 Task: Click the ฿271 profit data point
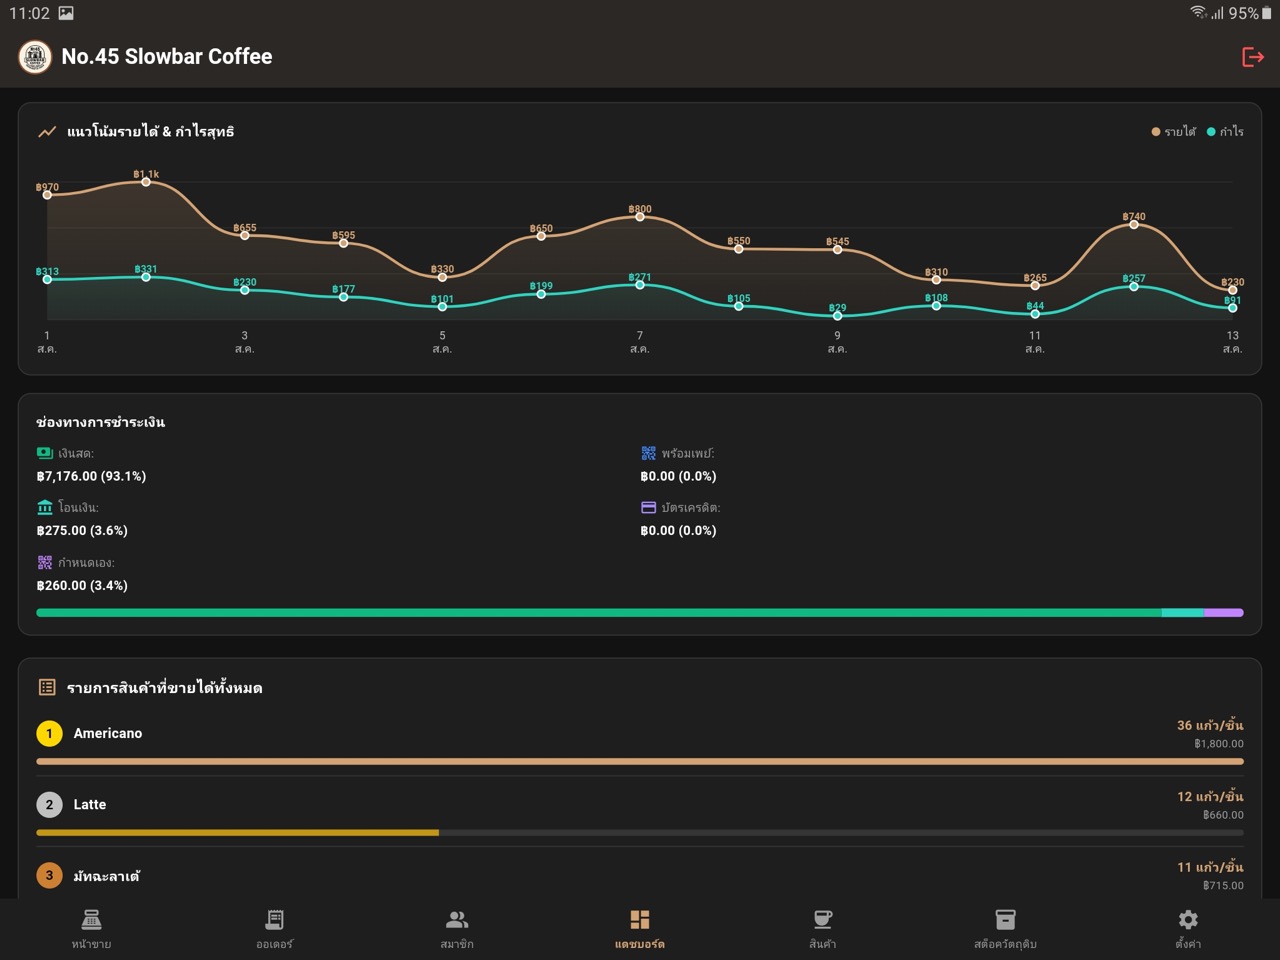point(640,285)
